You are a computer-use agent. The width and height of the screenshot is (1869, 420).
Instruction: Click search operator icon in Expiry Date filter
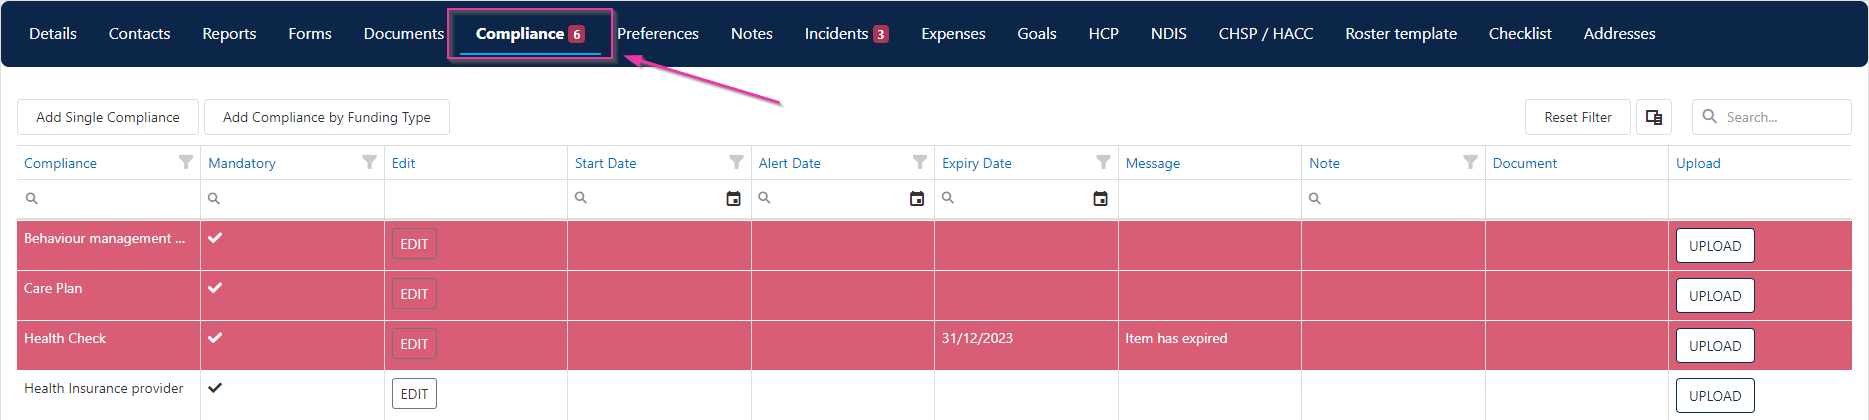[x=948, y=198]
